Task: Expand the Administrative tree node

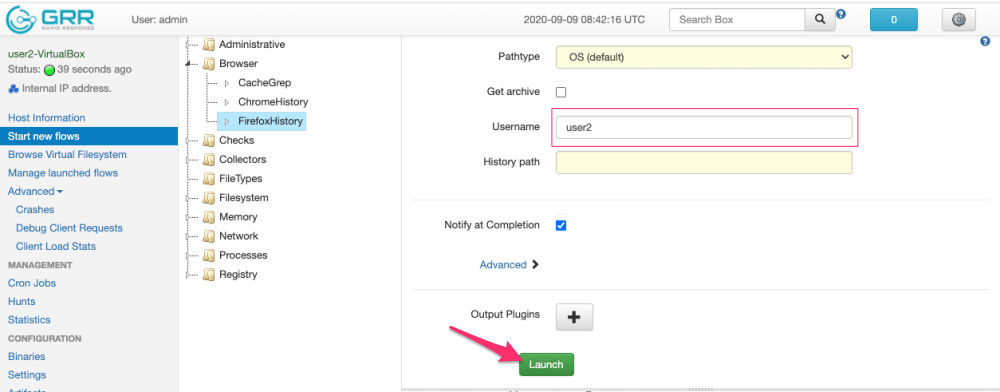Action: [188, 45]
